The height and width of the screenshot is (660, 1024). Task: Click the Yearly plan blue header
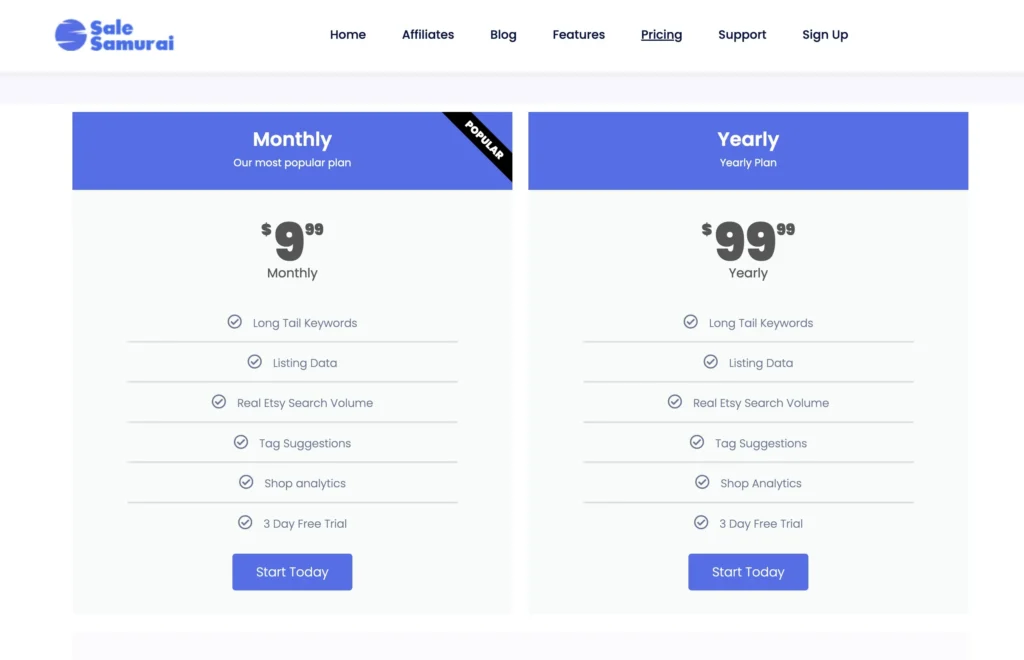tap(748, 150)
